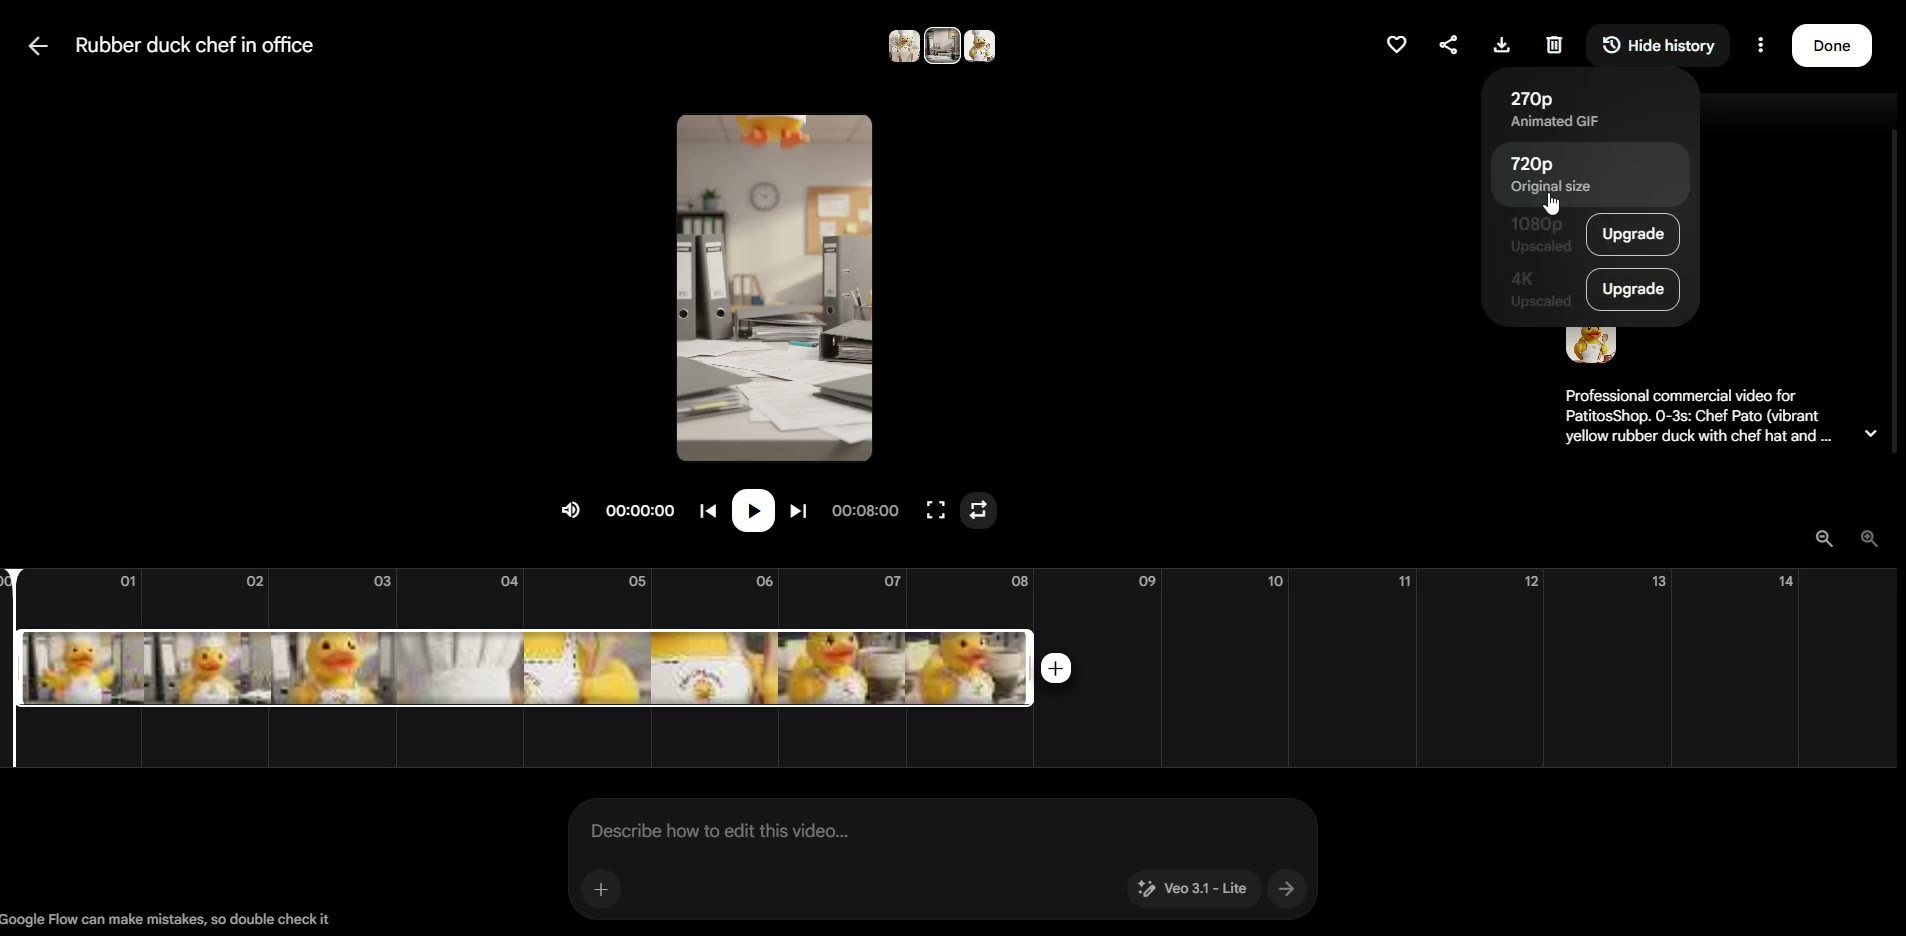1906x936 pixels.
Task: Click the Done button
Action: [x=1832, y=45]
